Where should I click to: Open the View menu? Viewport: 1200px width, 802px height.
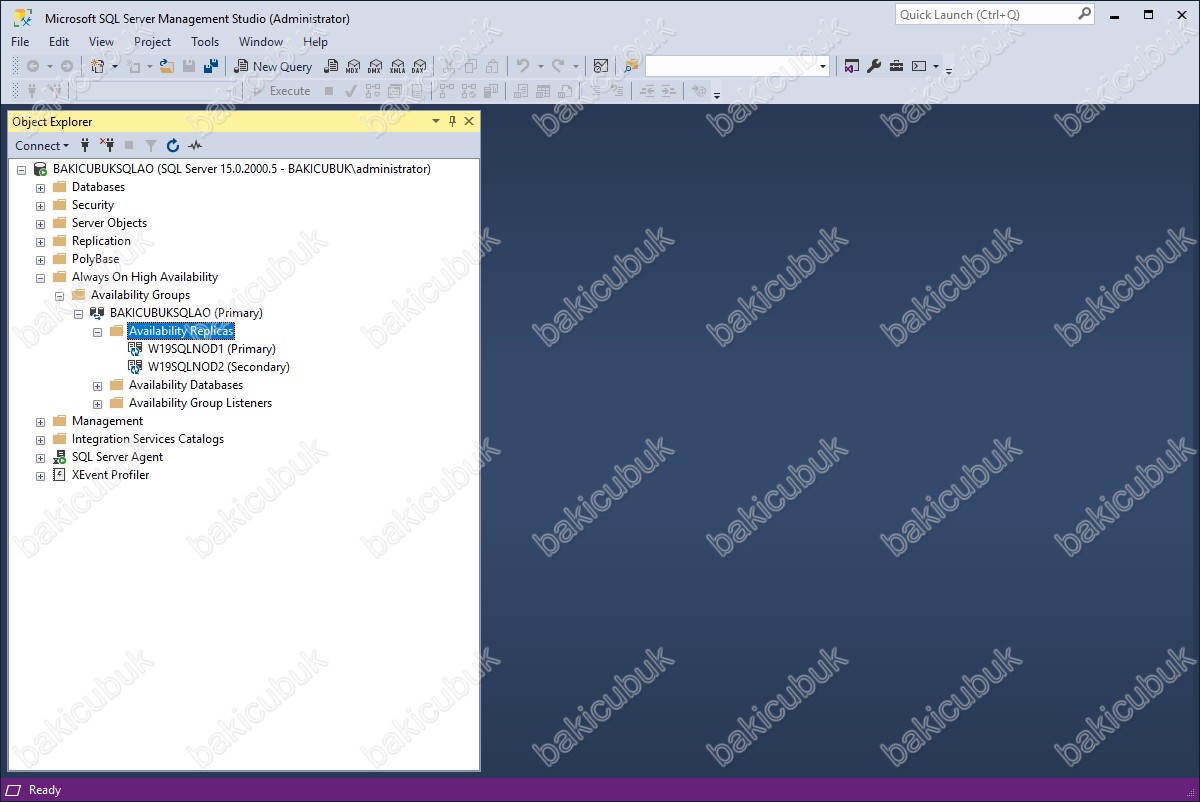101,42
